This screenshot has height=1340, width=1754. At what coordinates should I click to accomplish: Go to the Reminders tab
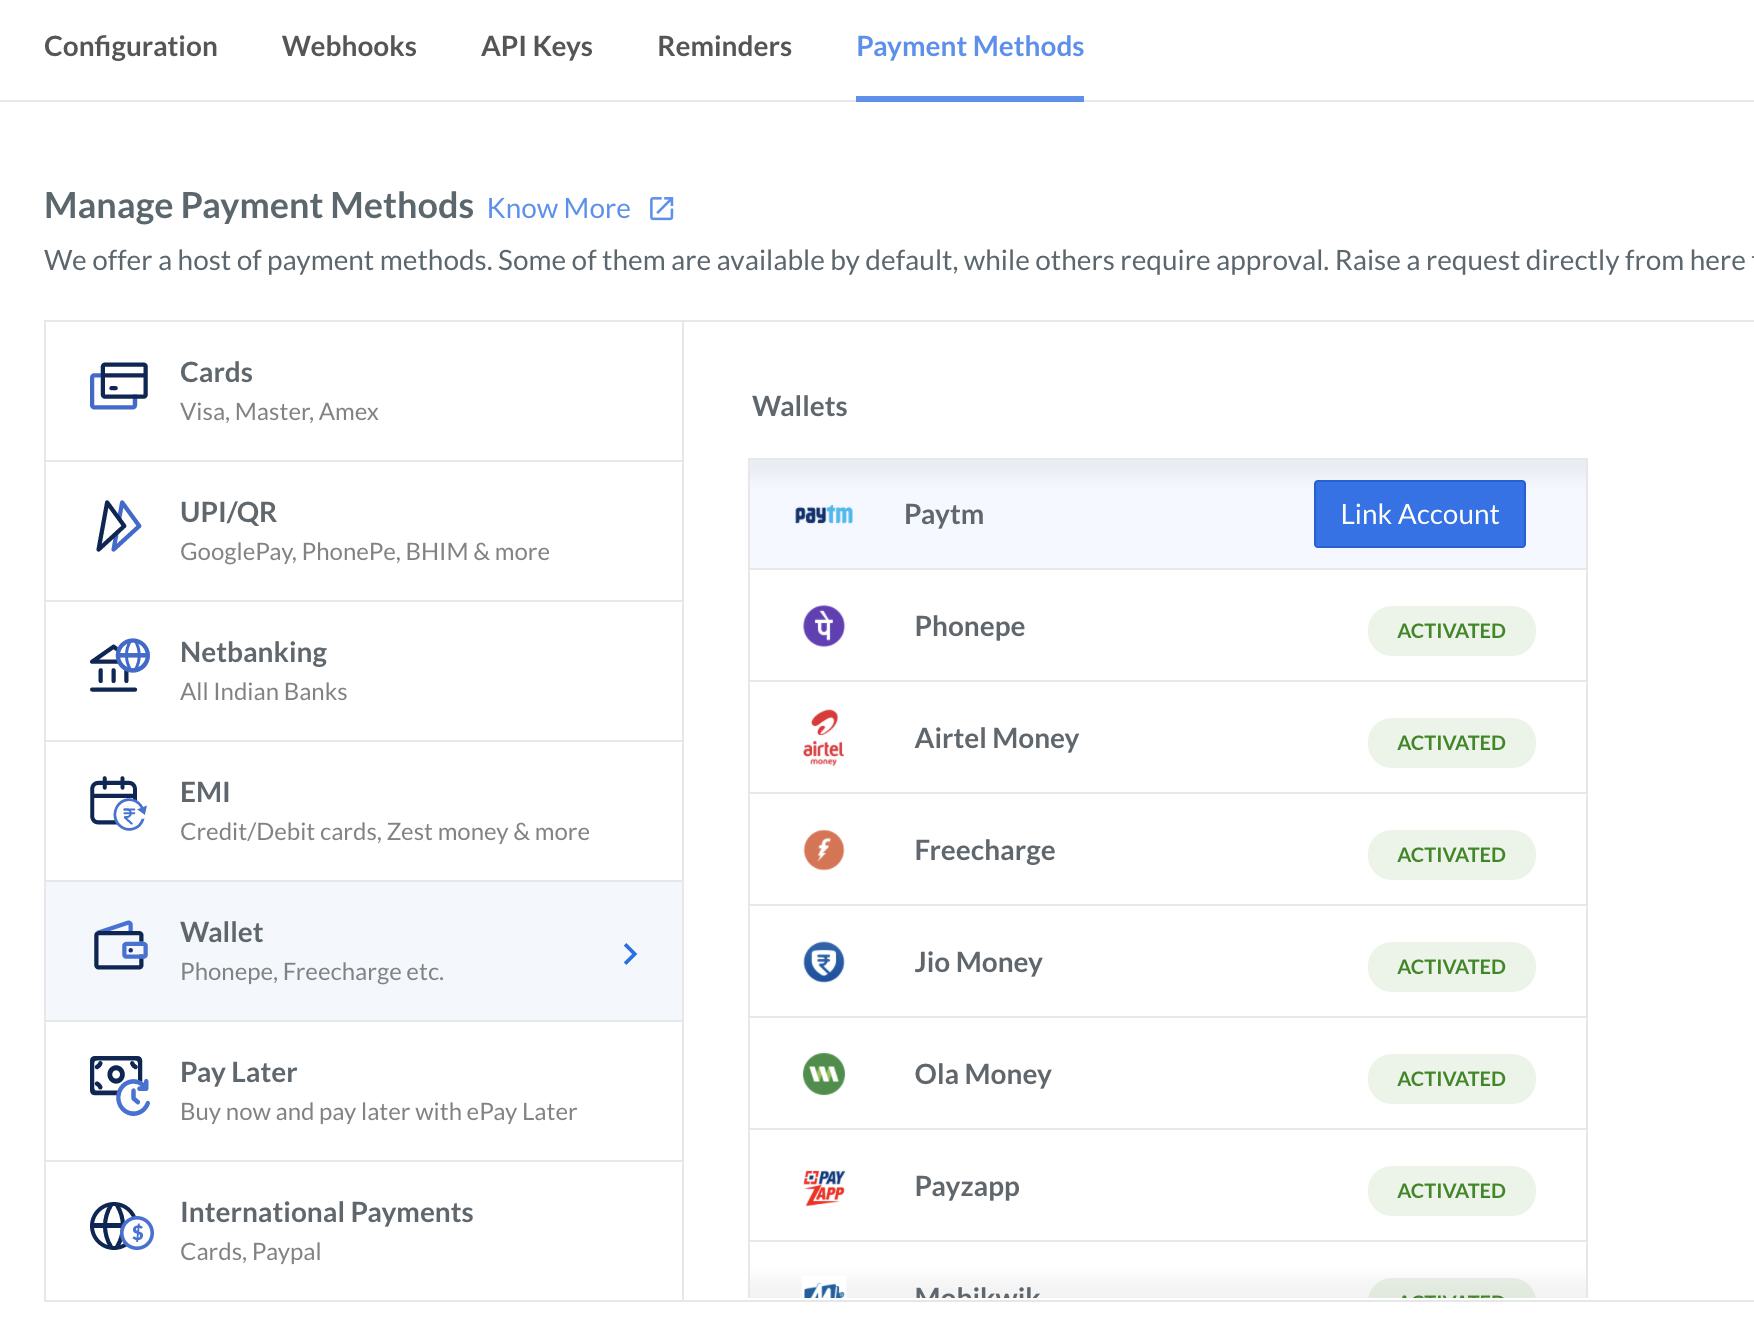tap(724, 46)
